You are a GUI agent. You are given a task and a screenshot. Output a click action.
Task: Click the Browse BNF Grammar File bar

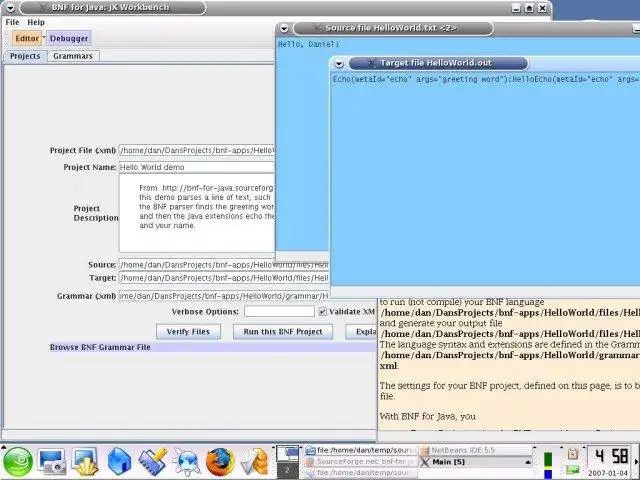pos(212,347)
